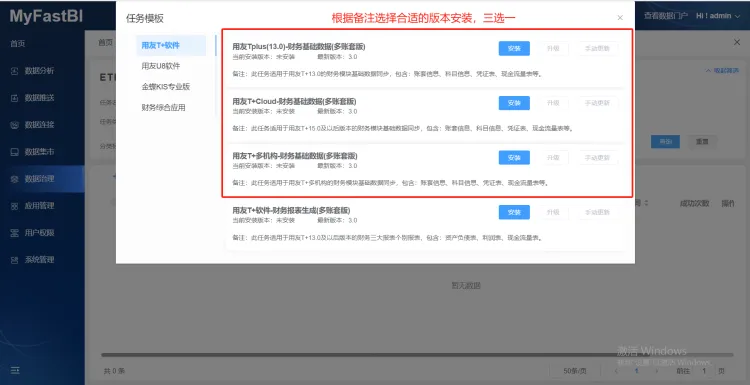Select the 用友T+软件 template category

pos(171,45)
